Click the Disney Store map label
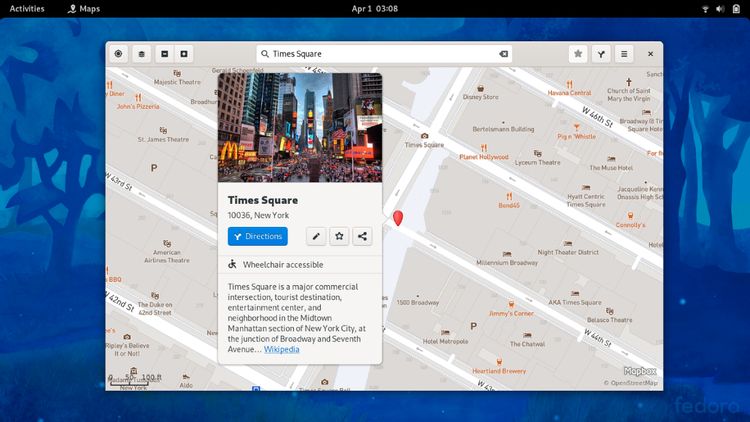The width and height of the screenshot is (750, 422). 480,97
